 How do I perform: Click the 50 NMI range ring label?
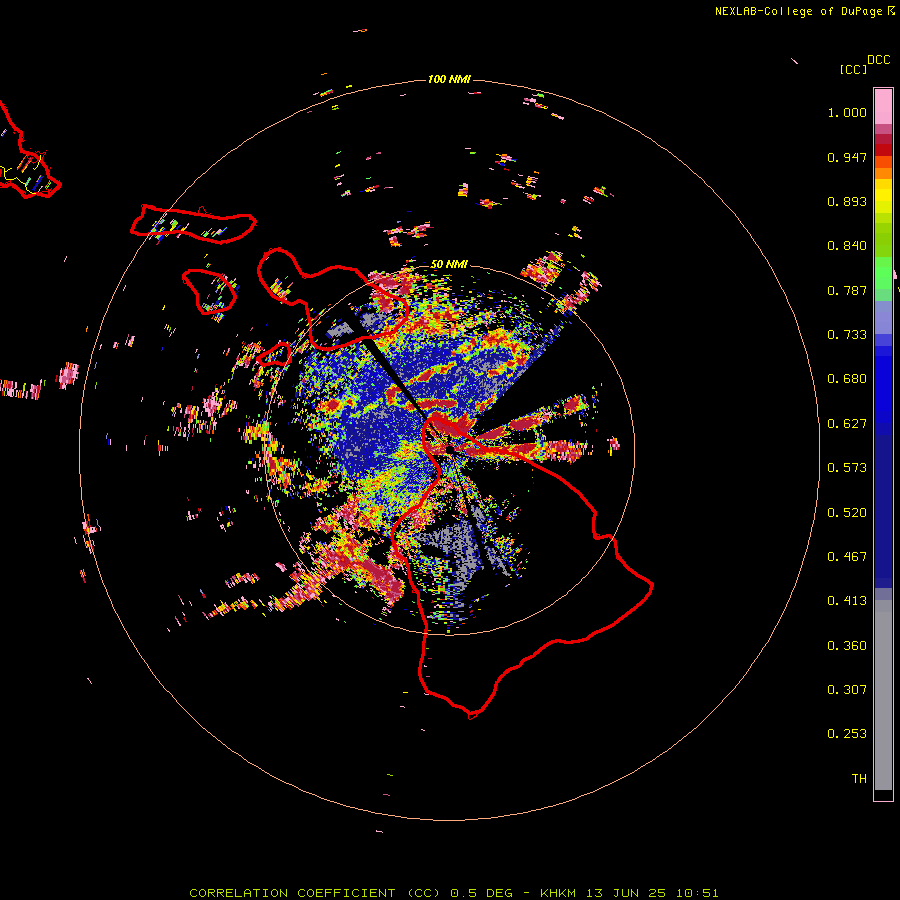coord(449,264)
